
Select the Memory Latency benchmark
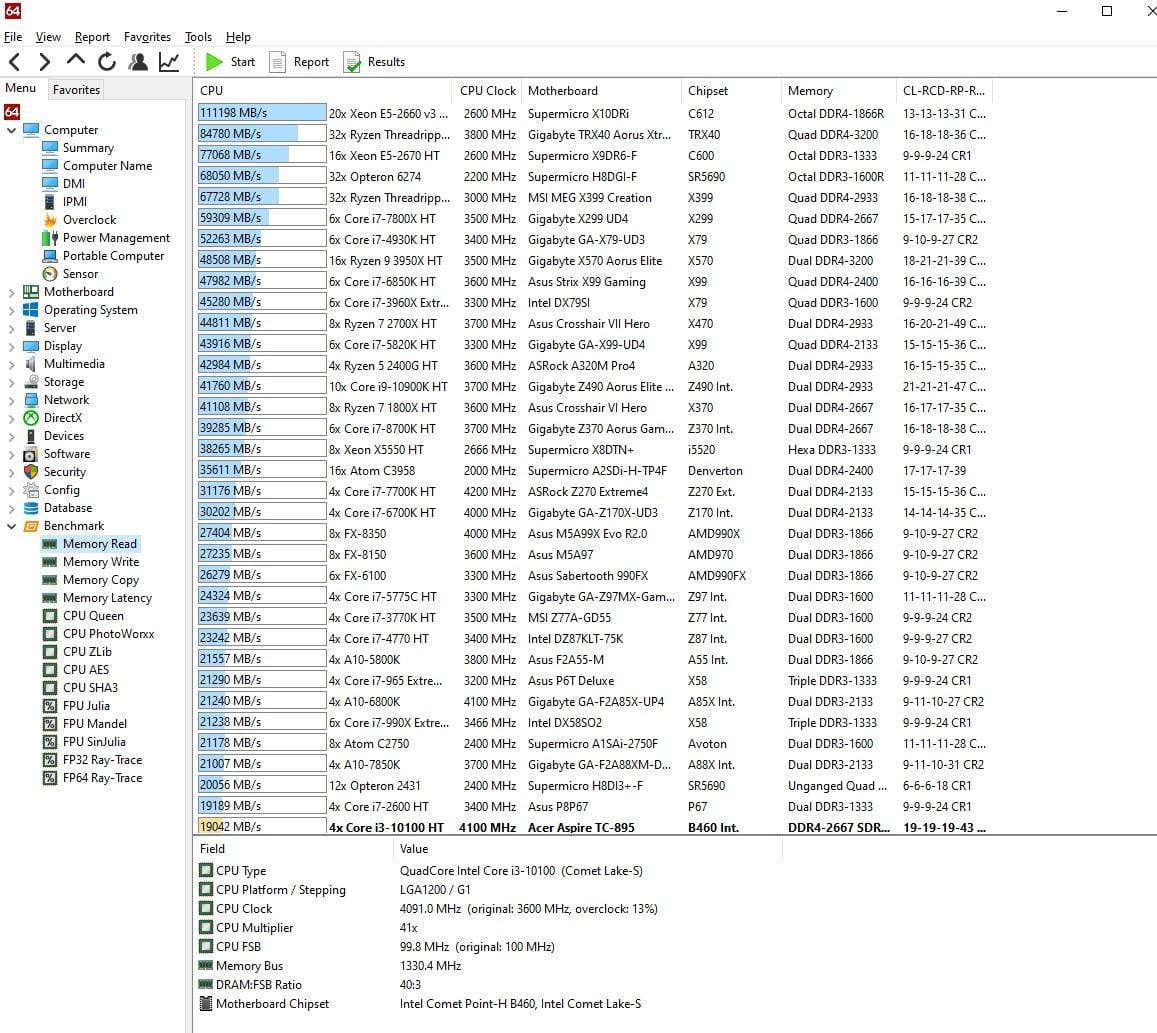pos(107,598)
